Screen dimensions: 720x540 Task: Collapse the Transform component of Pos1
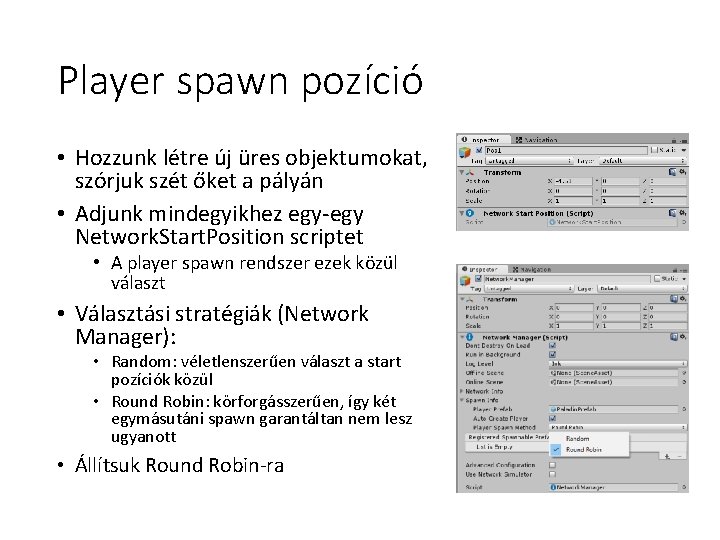(461, 172)
